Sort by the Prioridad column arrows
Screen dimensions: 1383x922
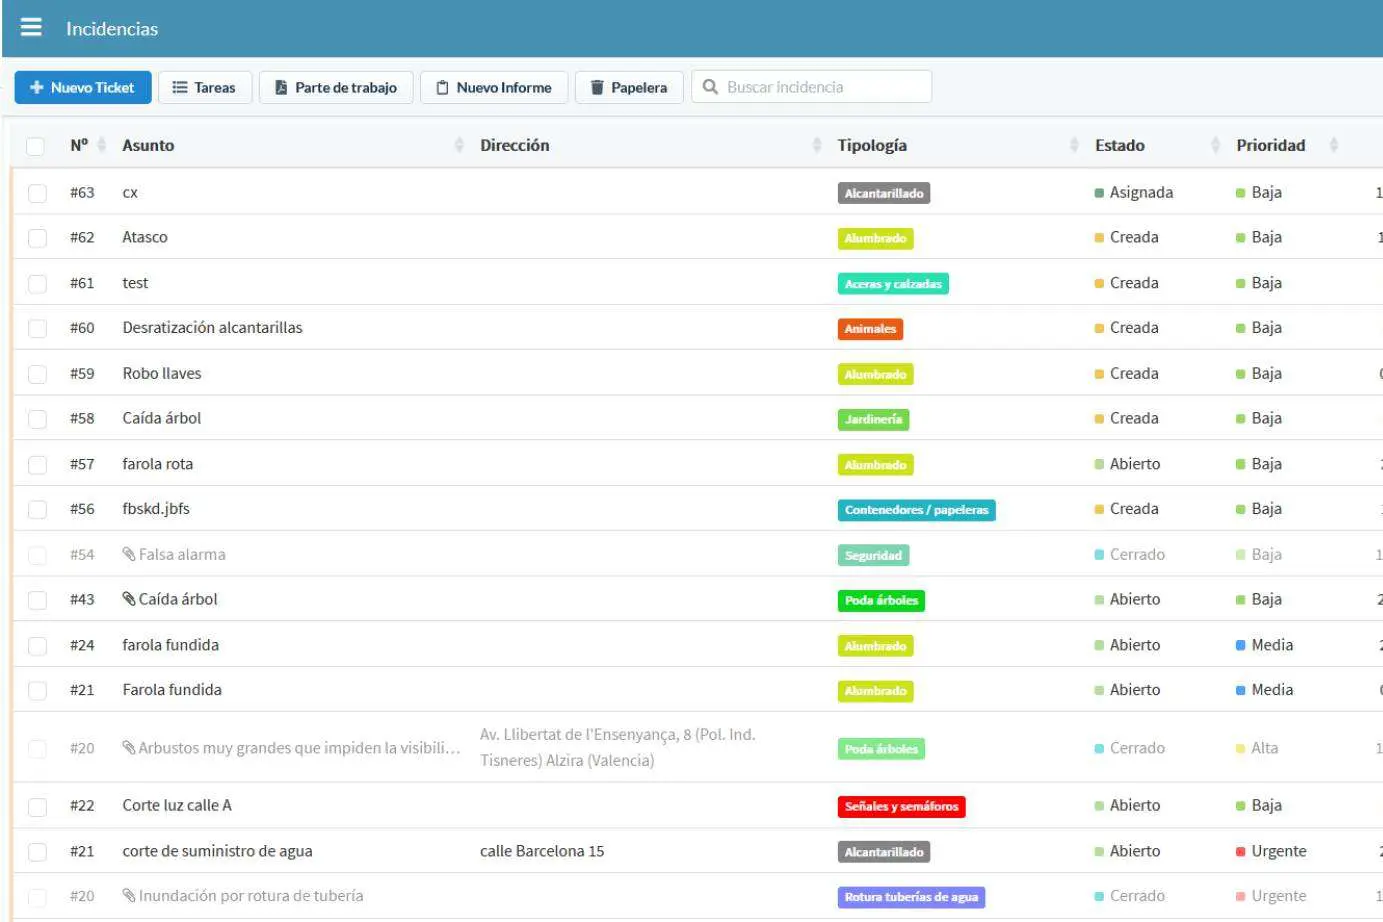[x=1333, y=145]
